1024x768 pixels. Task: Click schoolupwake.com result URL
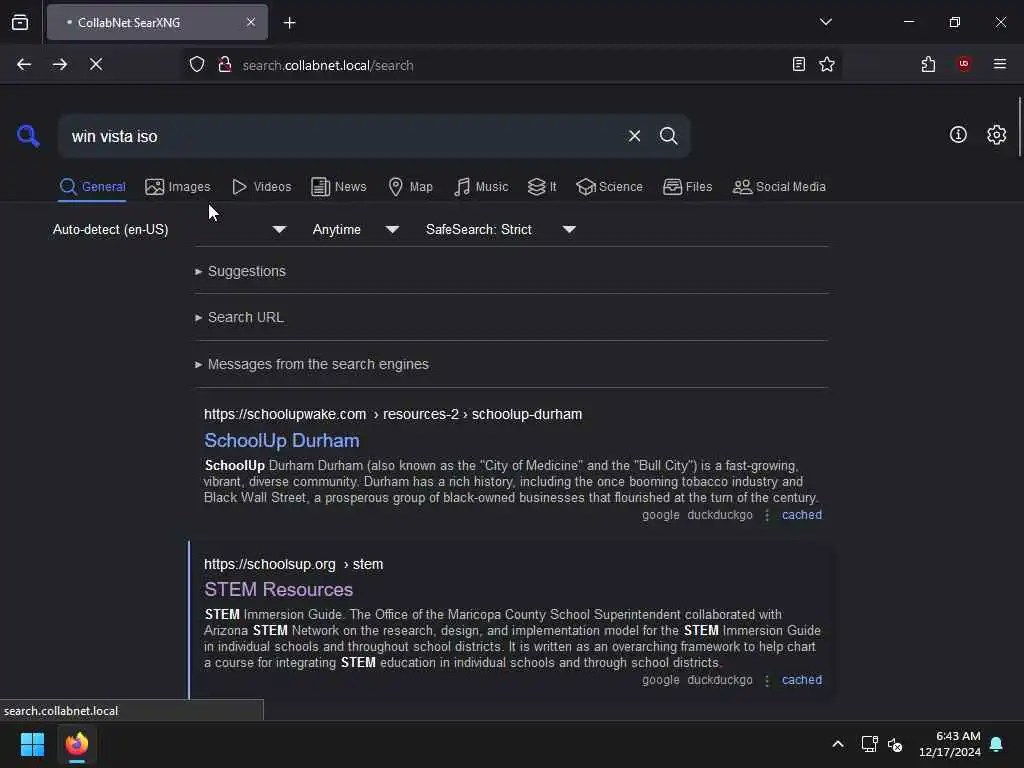[x=392, y=414]
